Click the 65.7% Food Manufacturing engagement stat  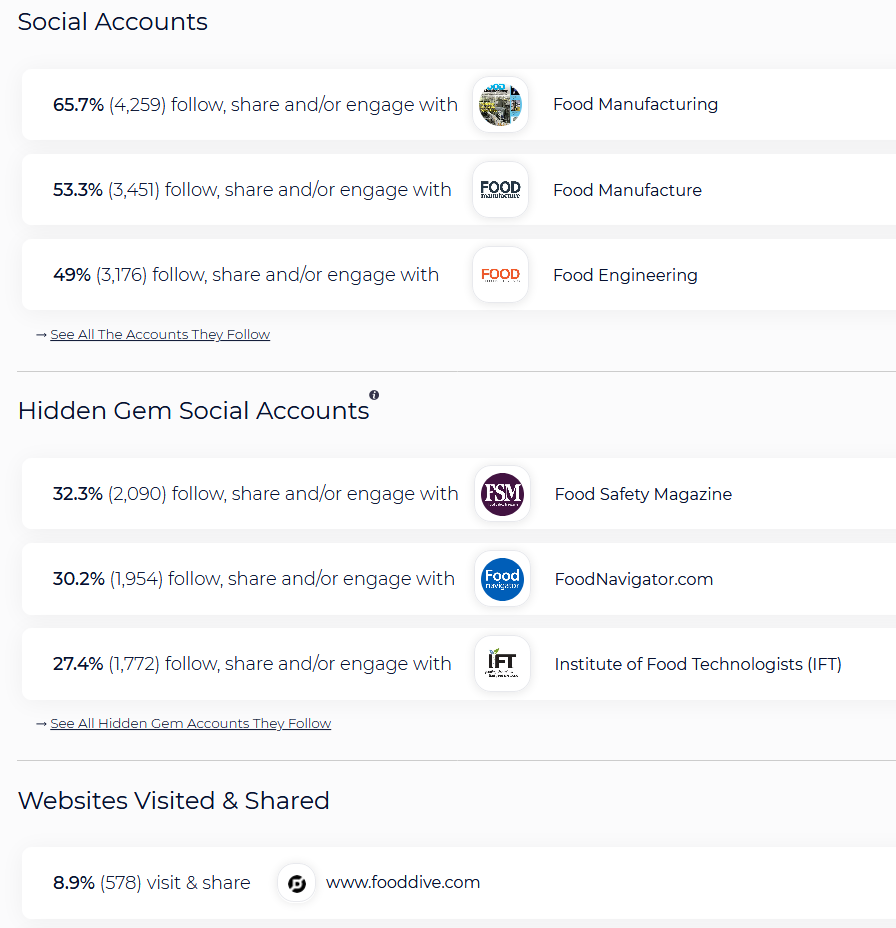255,105
